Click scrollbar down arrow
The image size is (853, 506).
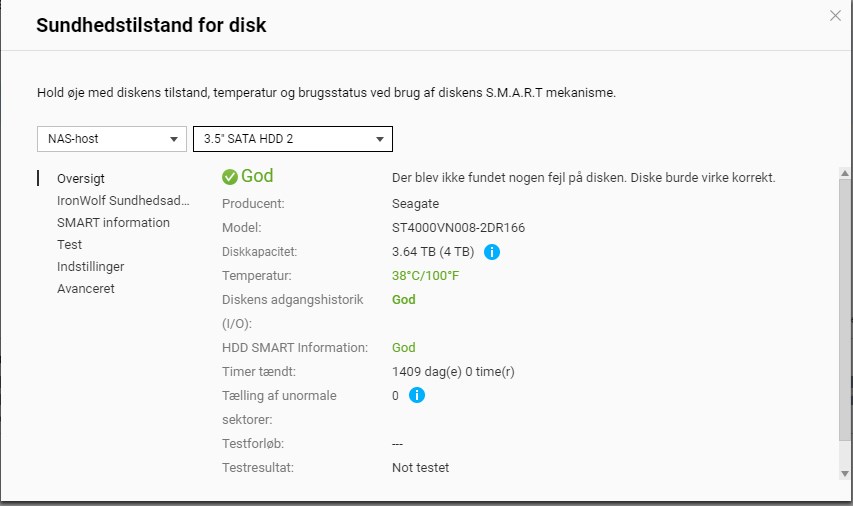point(845,474)
